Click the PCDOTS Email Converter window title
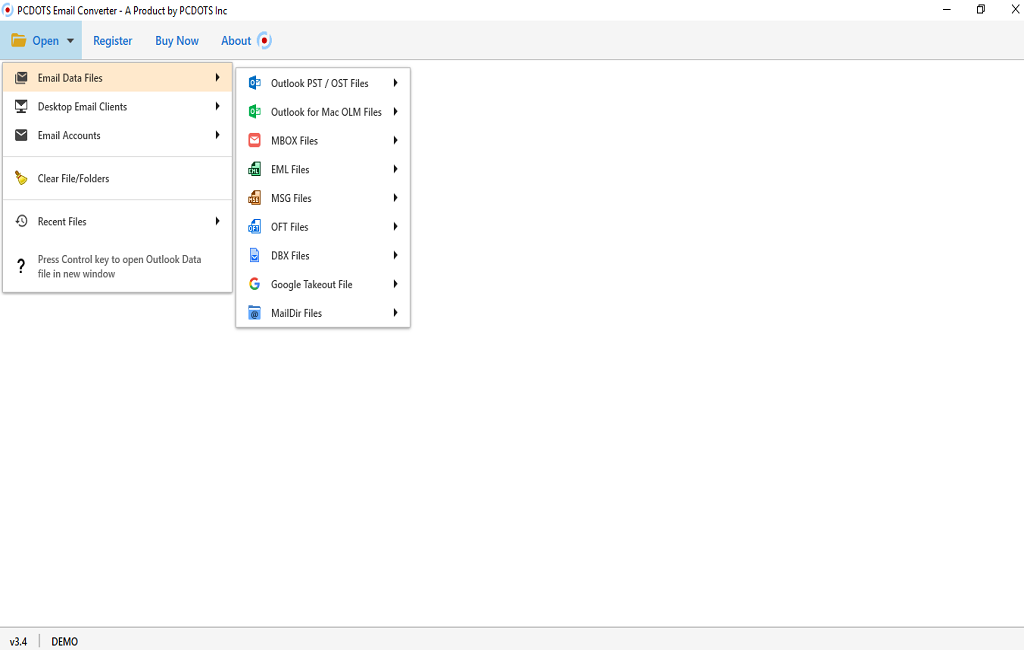 pyautogui.click(x=122, y=10)
